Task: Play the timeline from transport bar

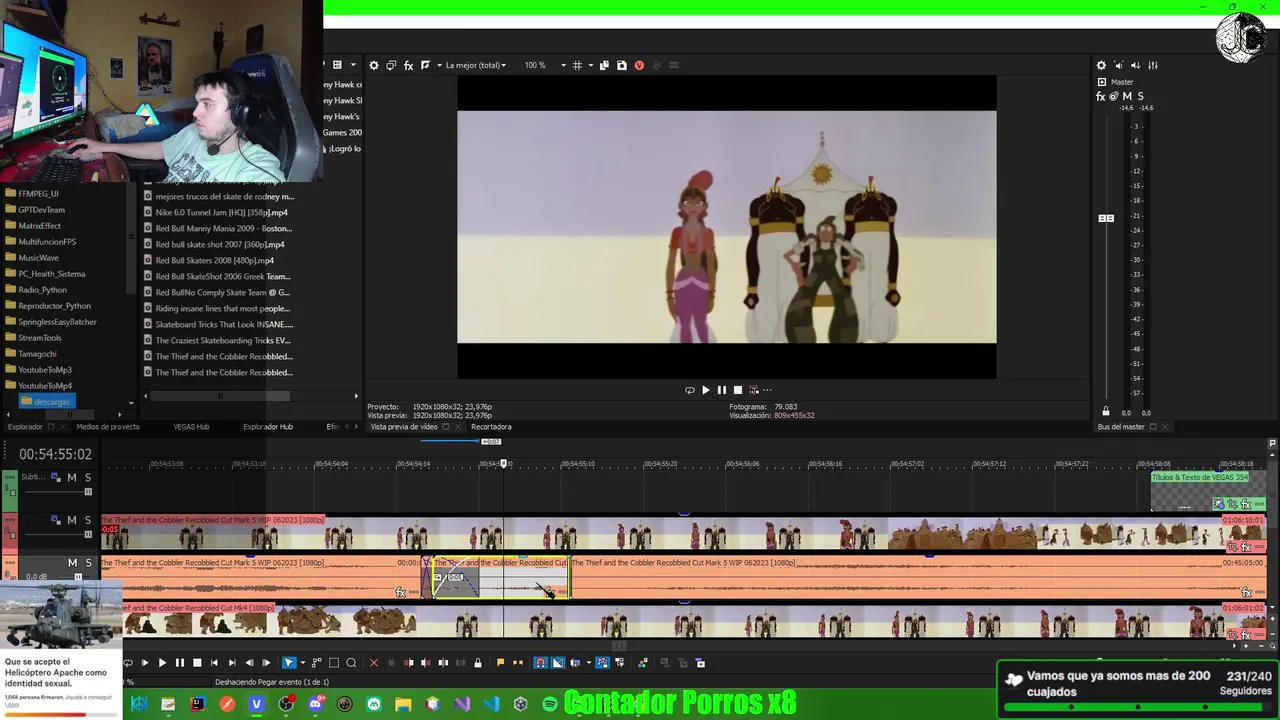Action: 162,662
